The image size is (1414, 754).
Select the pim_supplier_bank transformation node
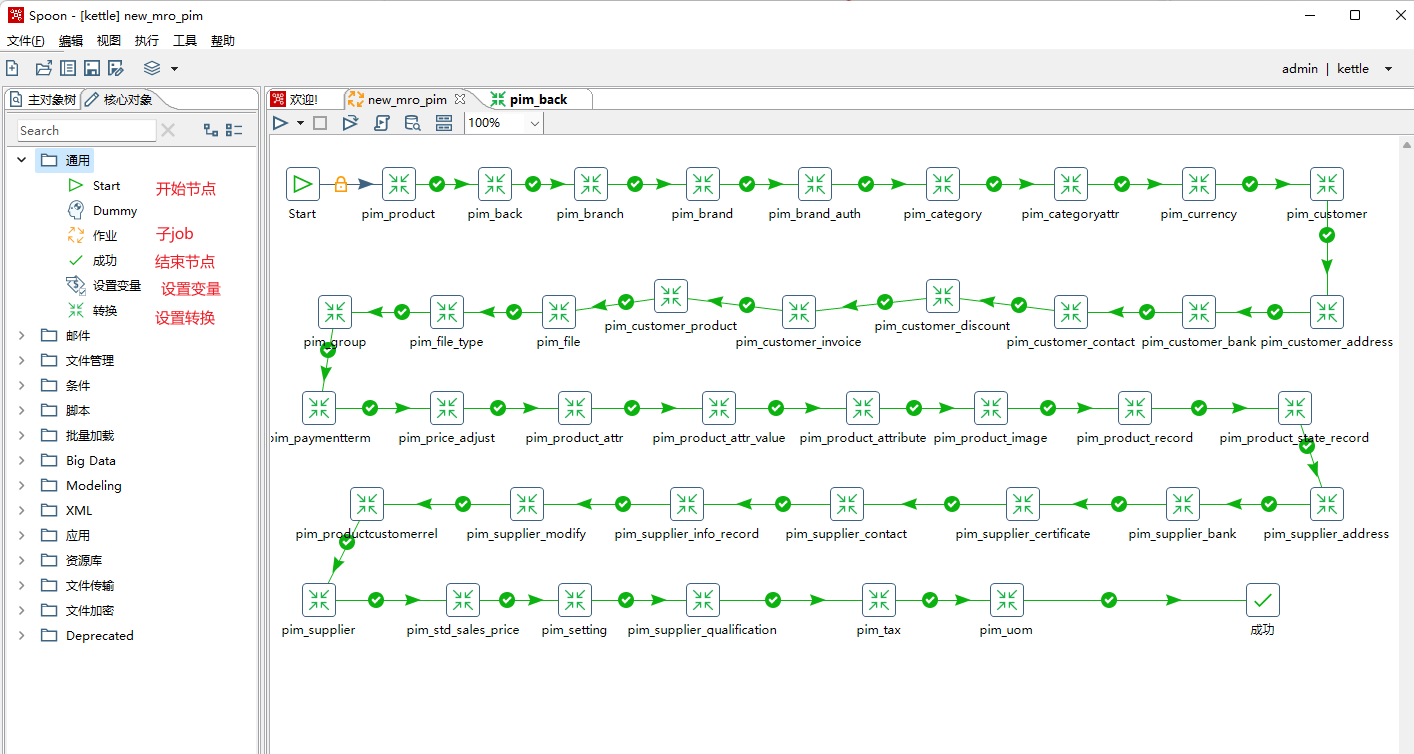(x=1182, y=504)
